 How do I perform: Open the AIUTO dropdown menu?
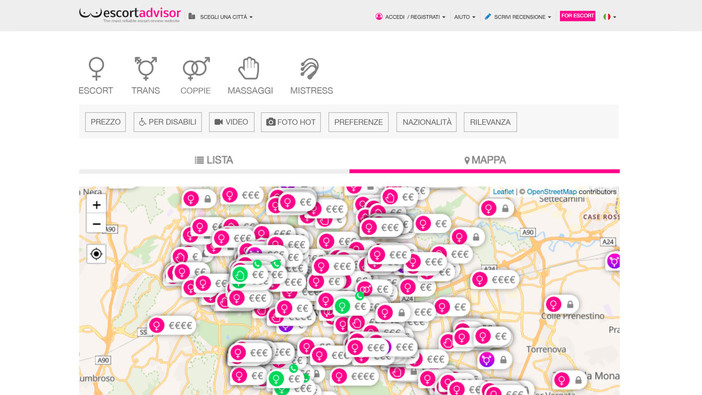click(464, 17)
